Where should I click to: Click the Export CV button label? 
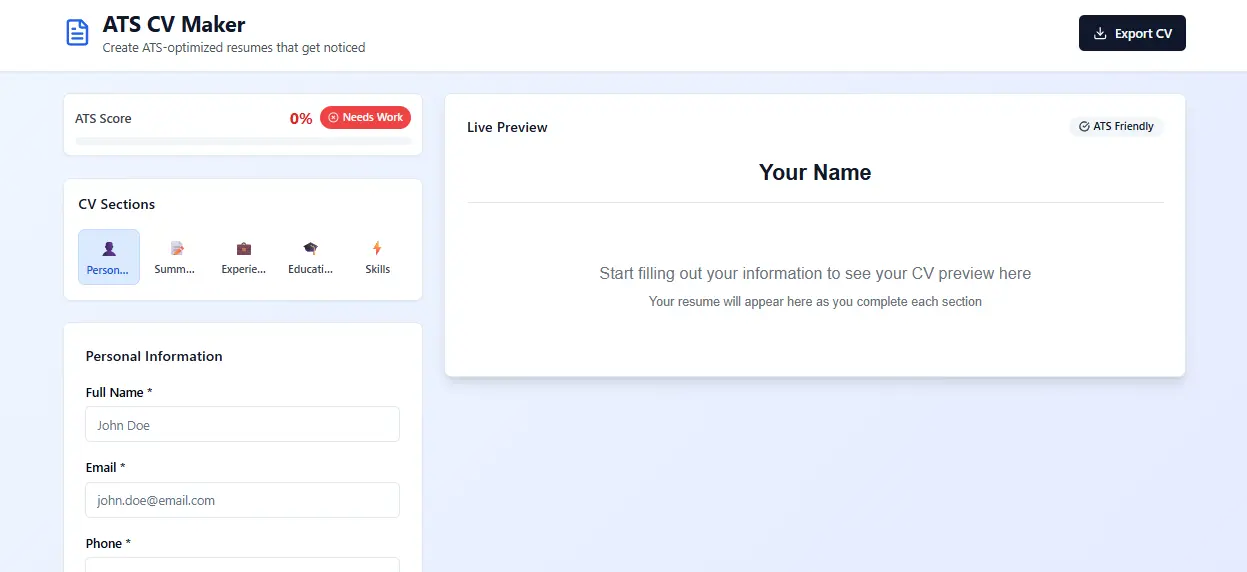tap(1143, 33)
